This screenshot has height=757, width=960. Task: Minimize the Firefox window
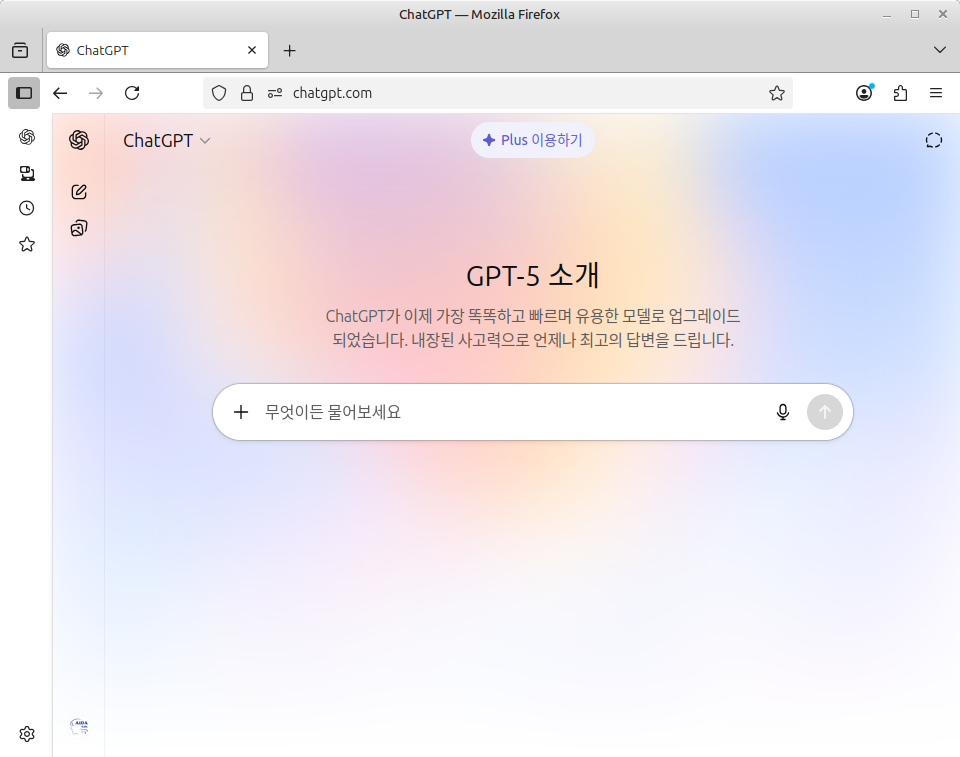point(887,15)
